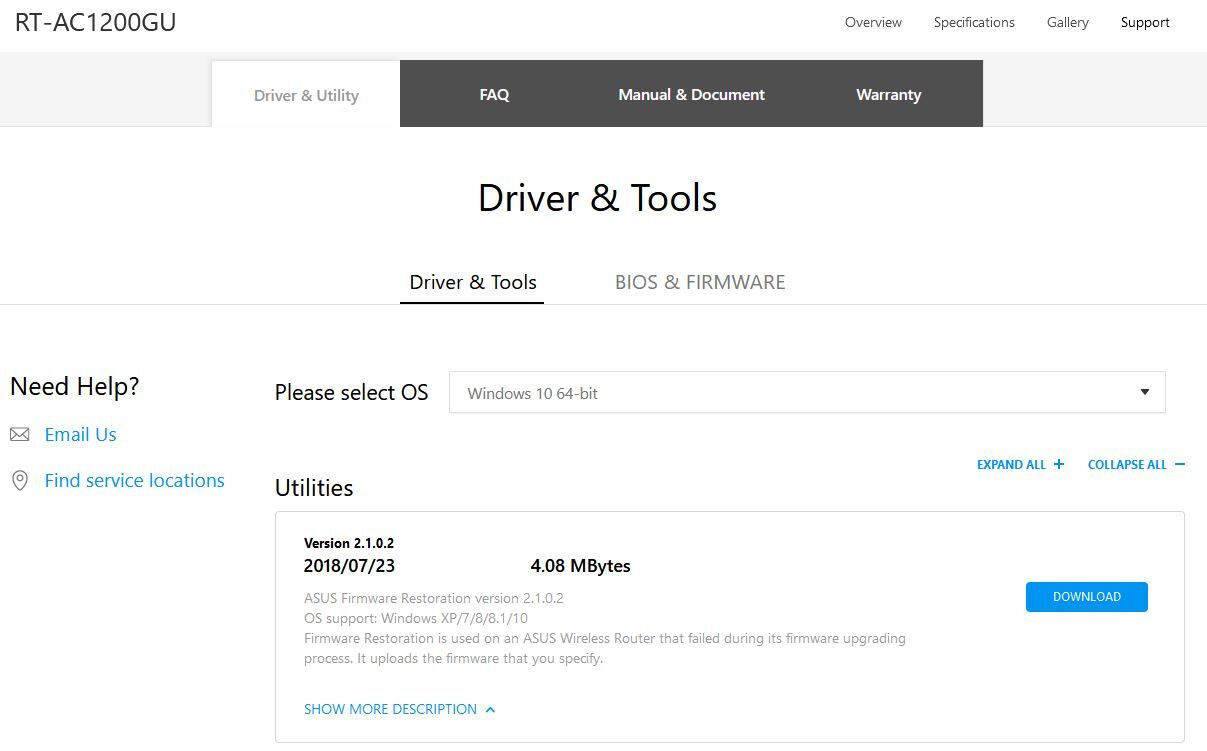1207x751 pixels.
Task: Click the envelope icon beside Email Us
Action: click(x=19, y=435)
